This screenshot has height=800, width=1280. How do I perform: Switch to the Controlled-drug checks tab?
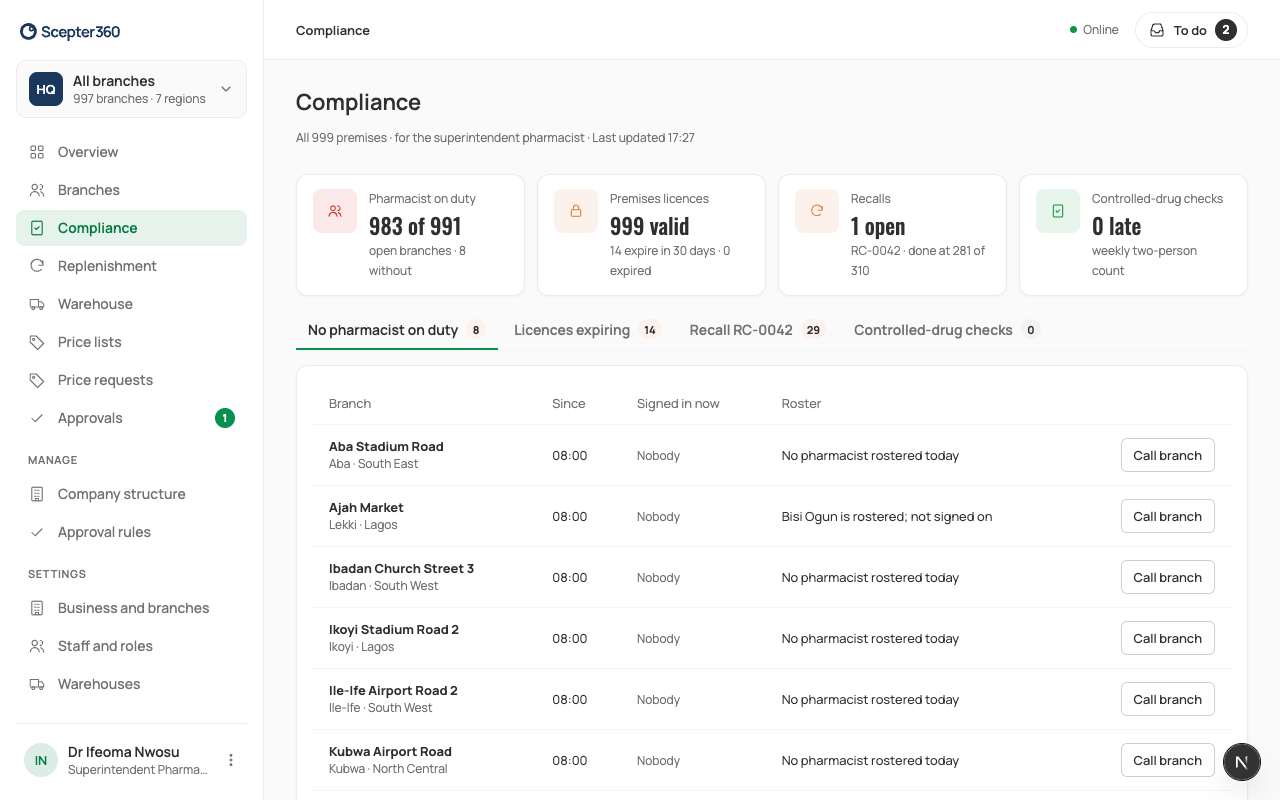946,330
